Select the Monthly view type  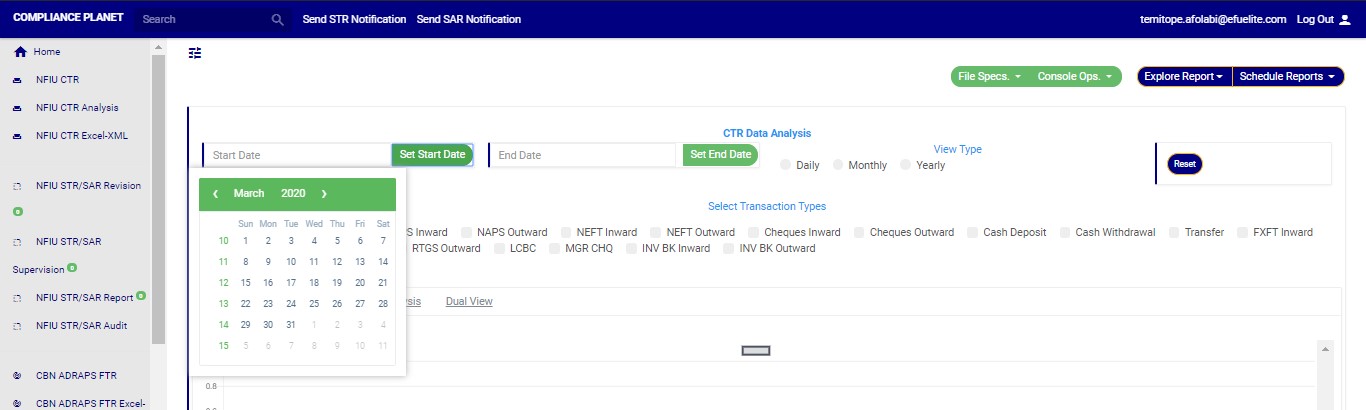click(838, 165)
